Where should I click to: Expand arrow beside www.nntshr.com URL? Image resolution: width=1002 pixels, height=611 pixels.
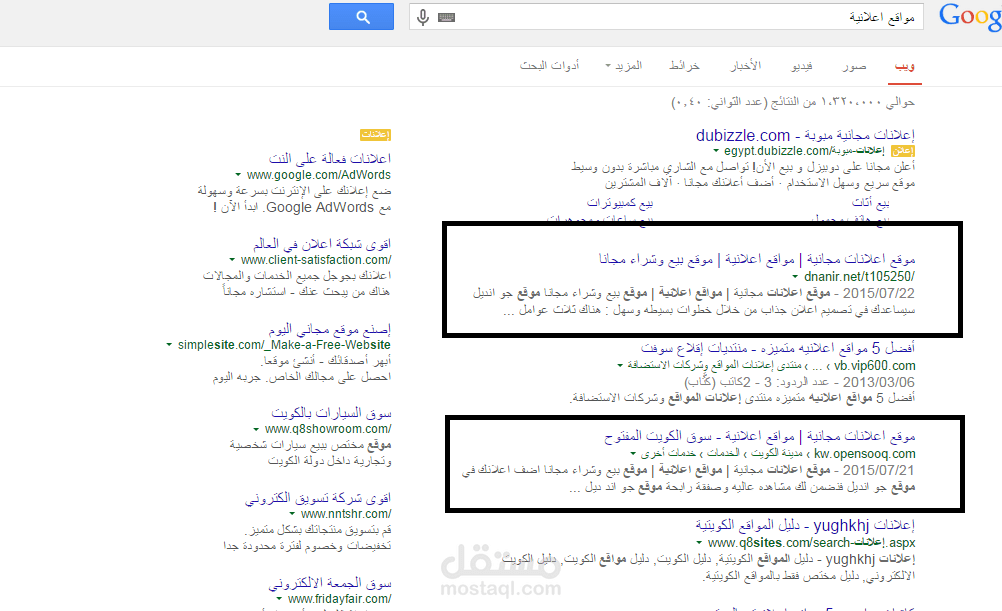click(292, 514)
